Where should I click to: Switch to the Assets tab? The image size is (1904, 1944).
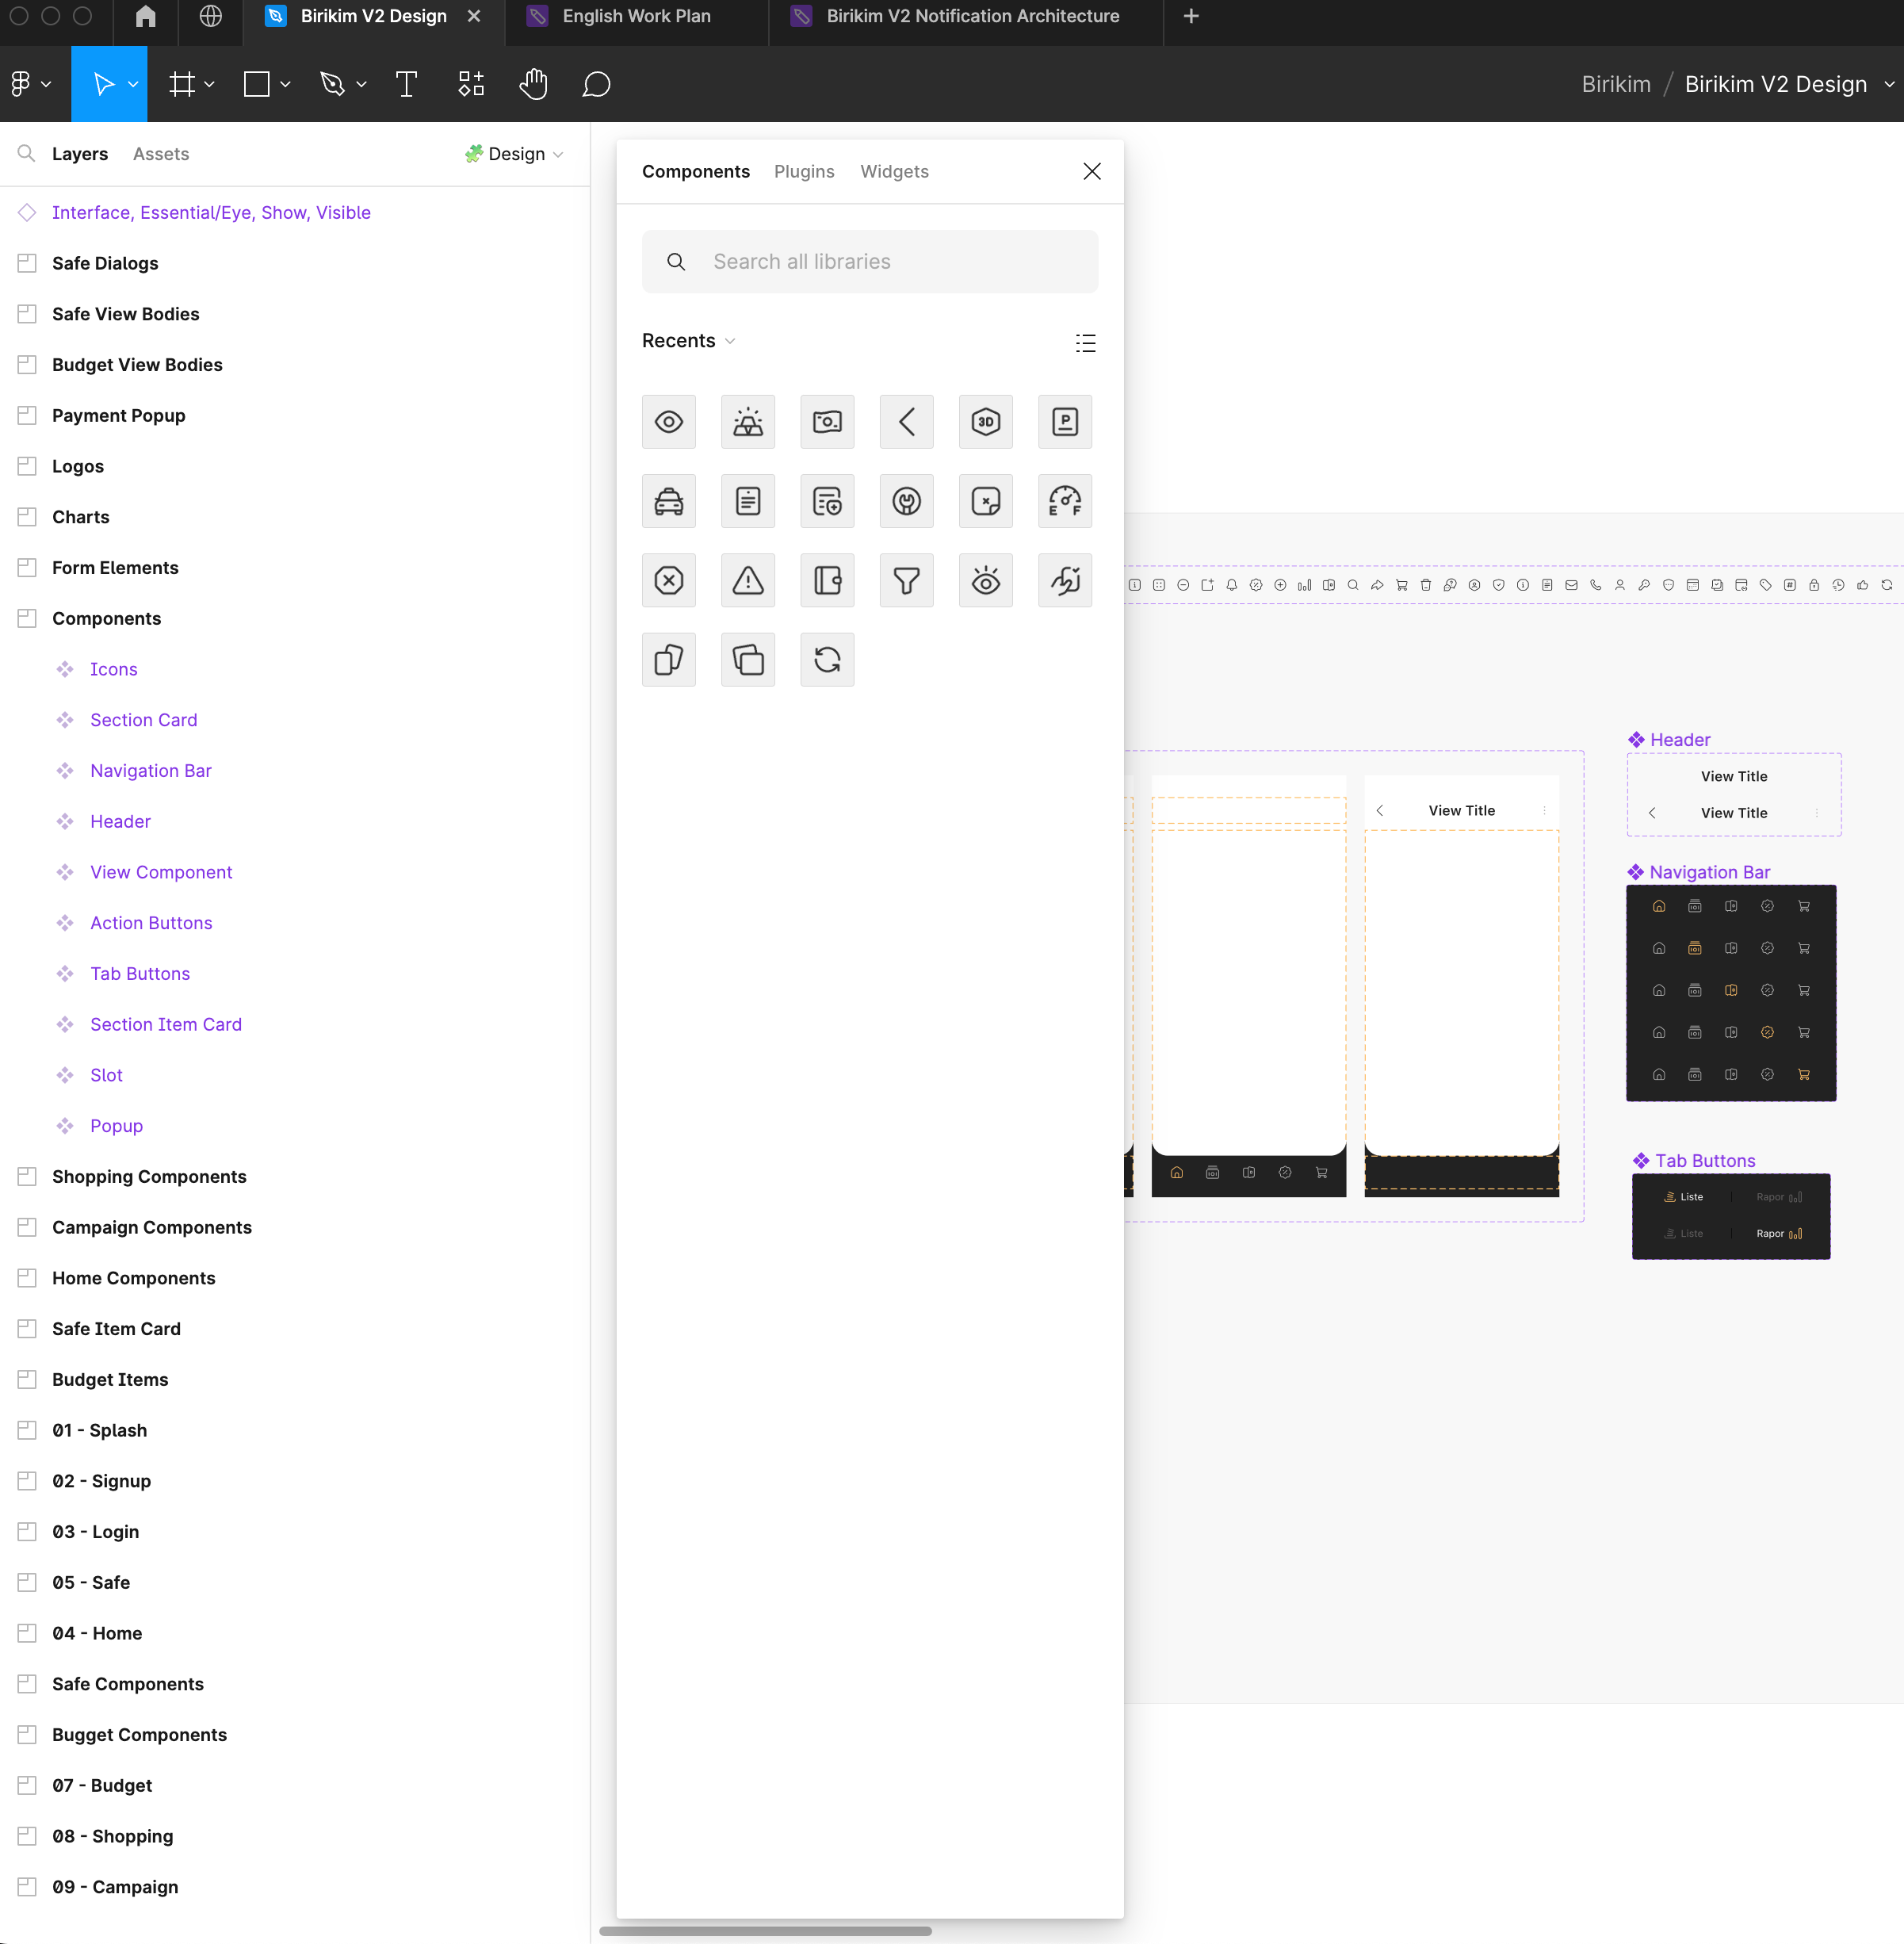161,153
